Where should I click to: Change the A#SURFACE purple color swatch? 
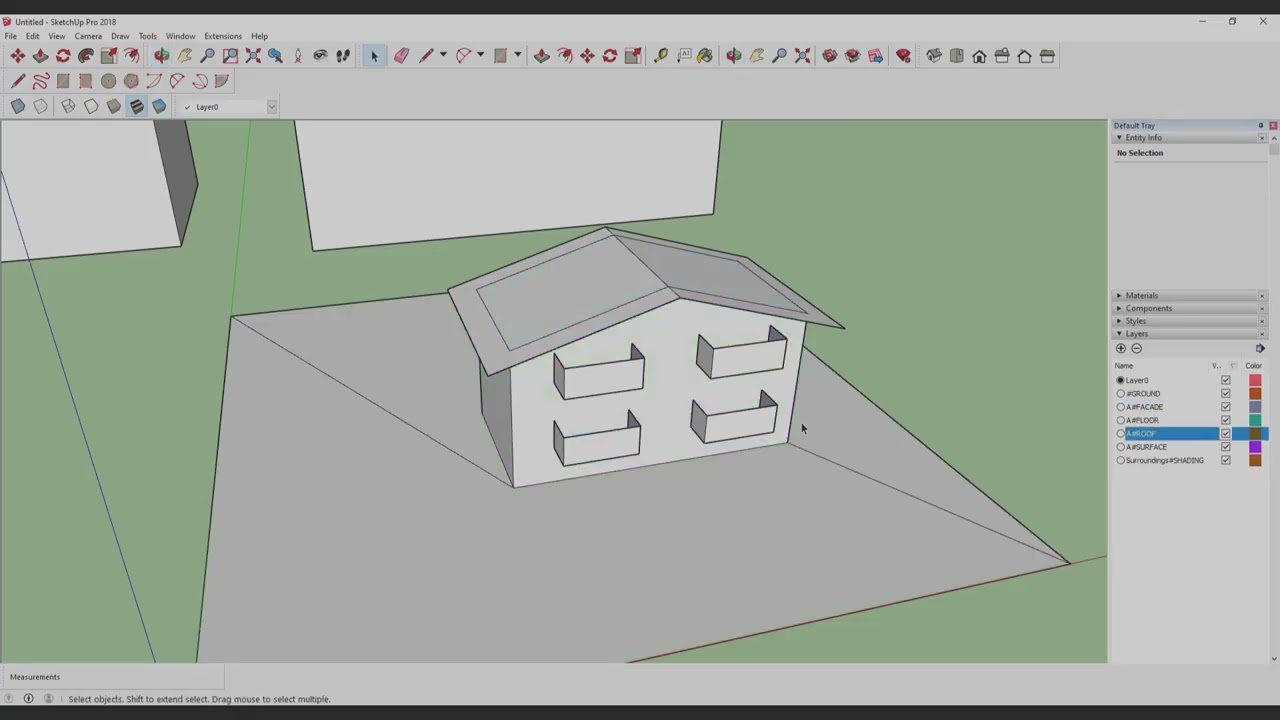tap(1255, 447)
